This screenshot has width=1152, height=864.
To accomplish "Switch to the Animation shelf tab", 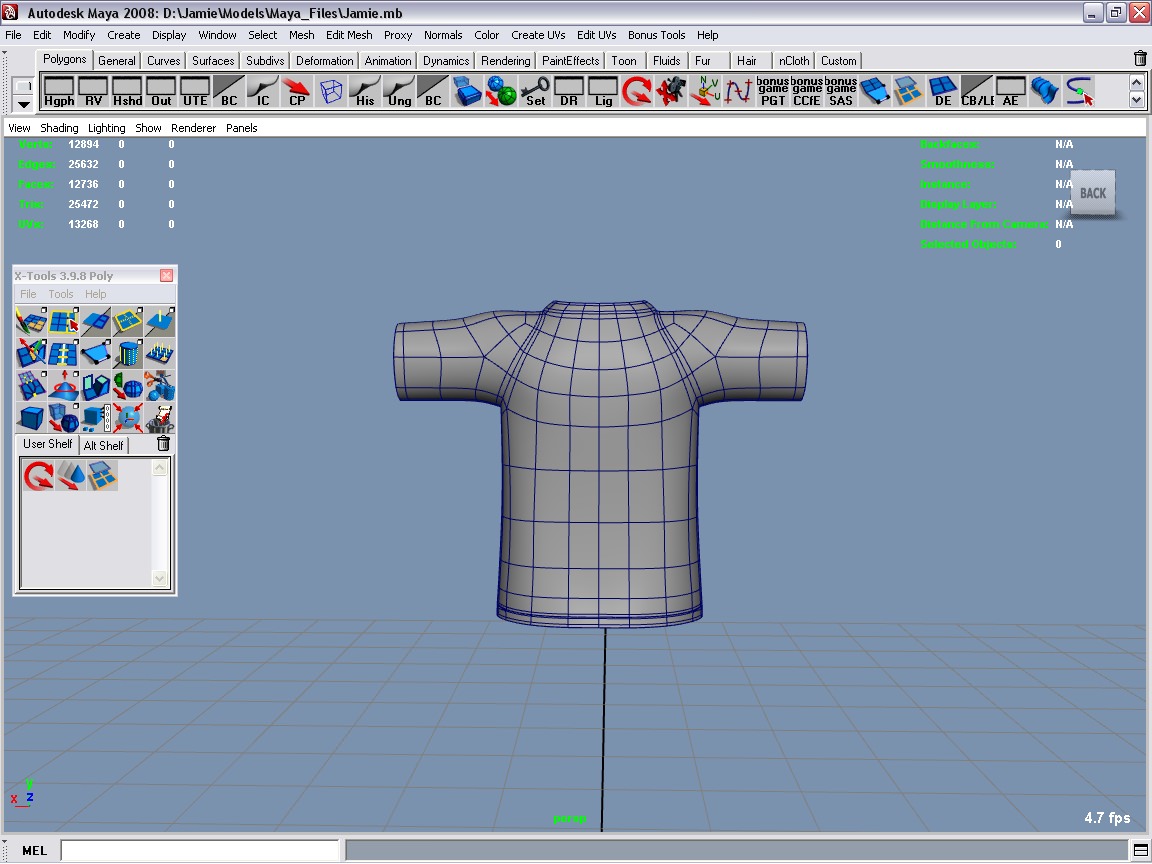I will [388, 61].
